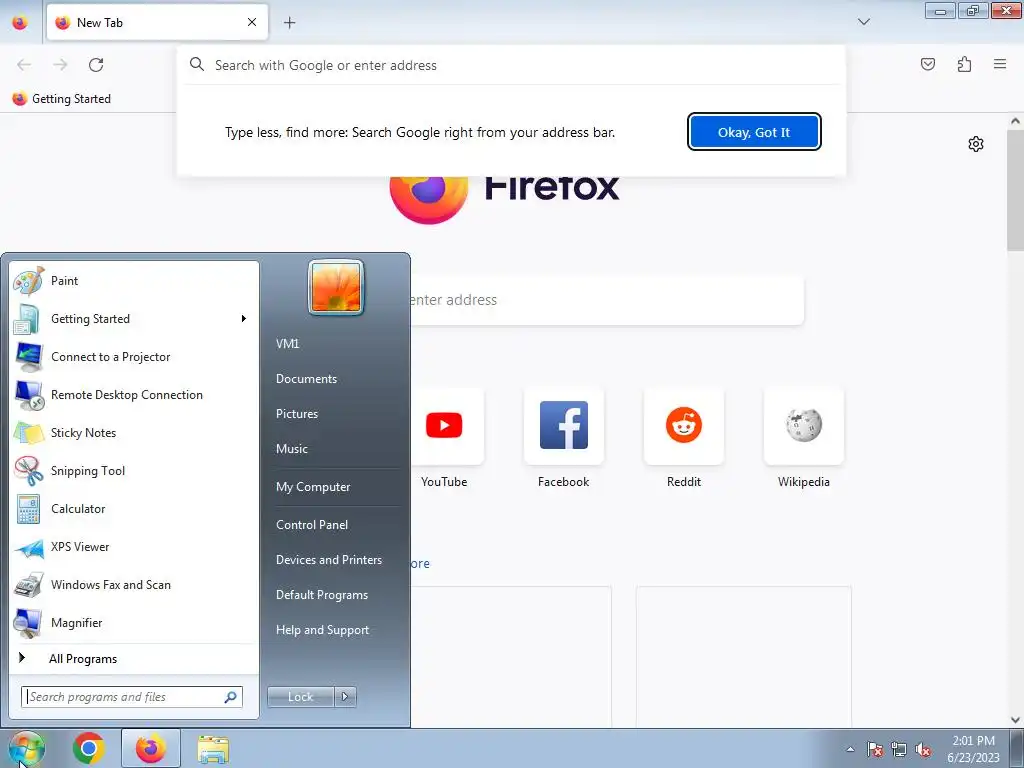Select the New Tab tab
This screenshot has height=768, width=1024.
pyautogui.click(x=157, y=22)
